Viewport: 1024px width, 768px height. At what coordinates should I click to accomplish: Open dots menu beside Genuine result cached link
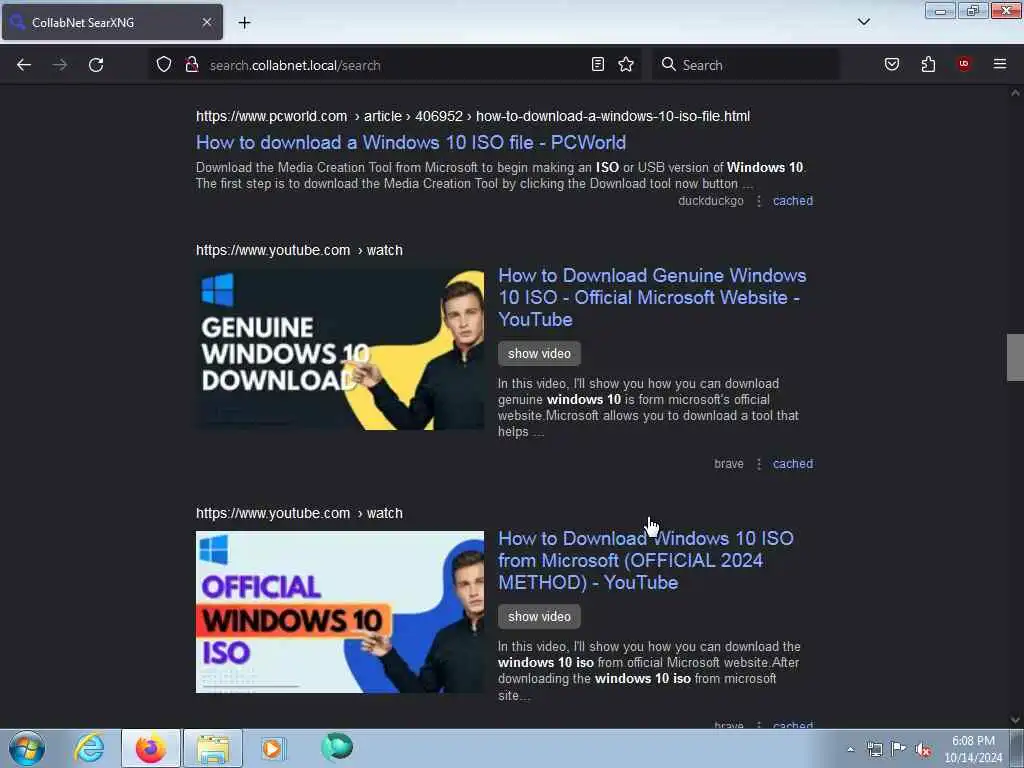click(759, 464)
